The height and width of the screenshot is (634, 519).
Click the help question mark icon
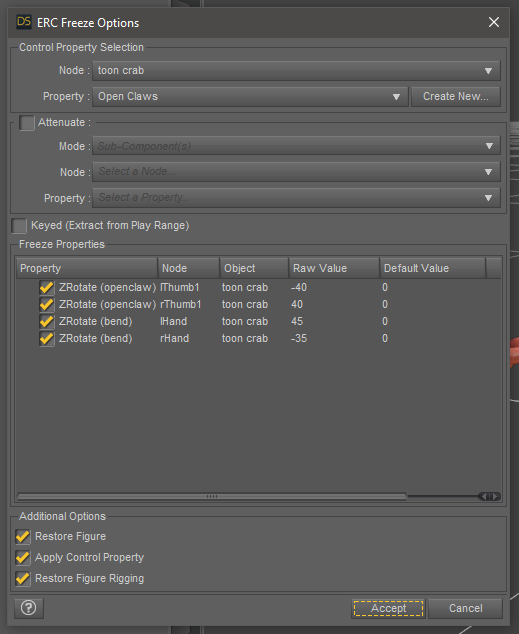tap(29, 608)
